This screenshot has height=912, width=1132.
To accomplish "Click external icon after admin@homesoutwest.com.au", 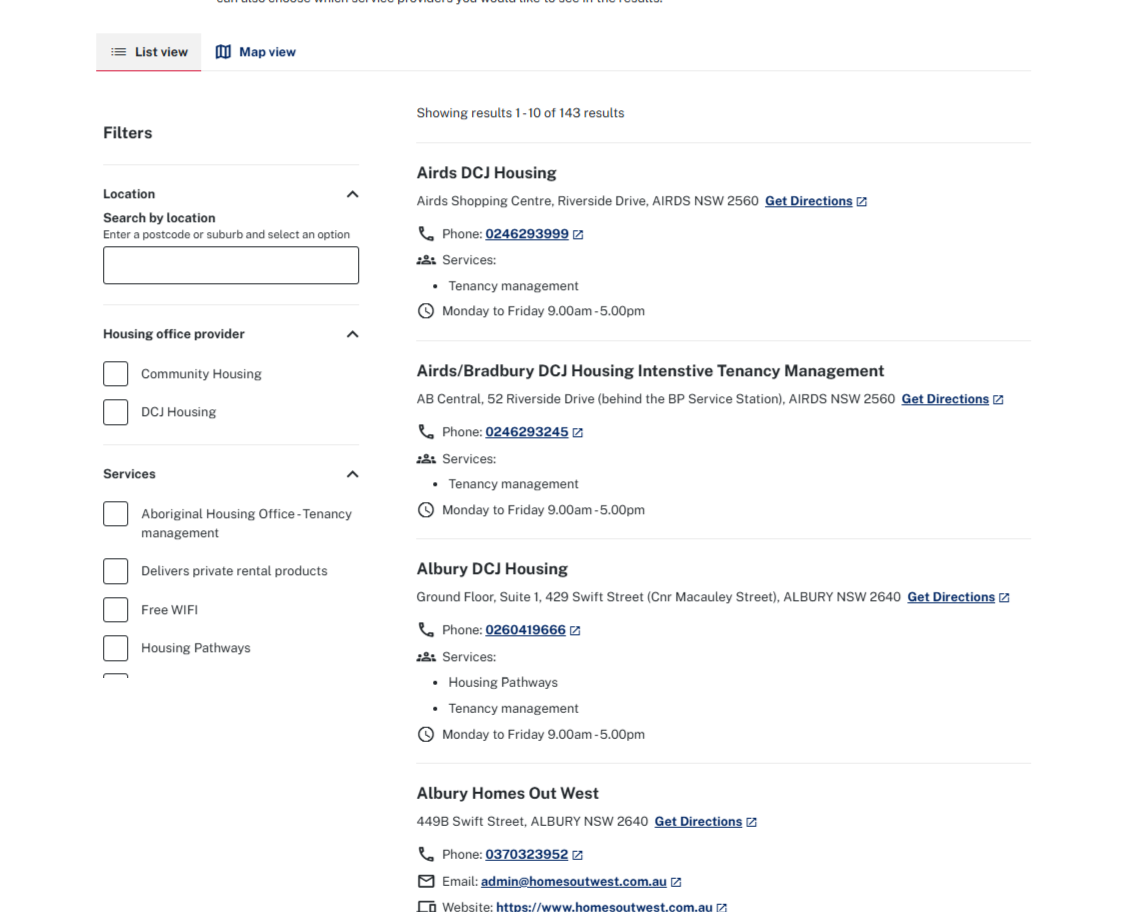I will [x=676, y=882].
